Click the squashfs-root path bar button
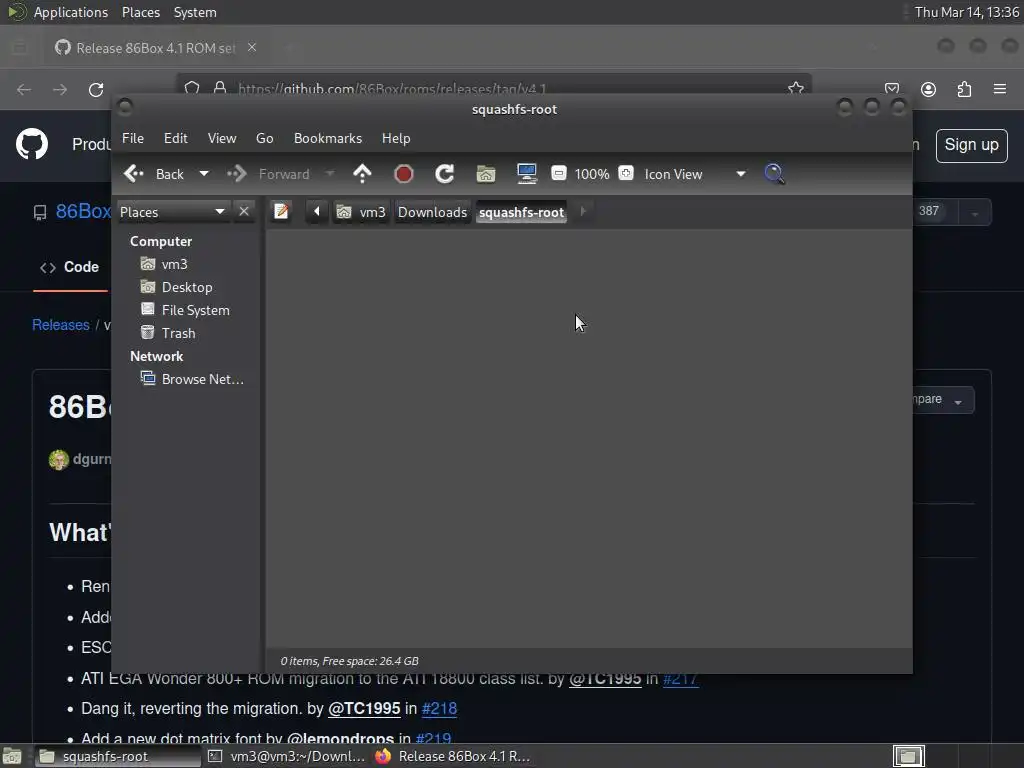The width and height of the screenshot is (1024, 768). pyautogui.click(x=521, y=212)
